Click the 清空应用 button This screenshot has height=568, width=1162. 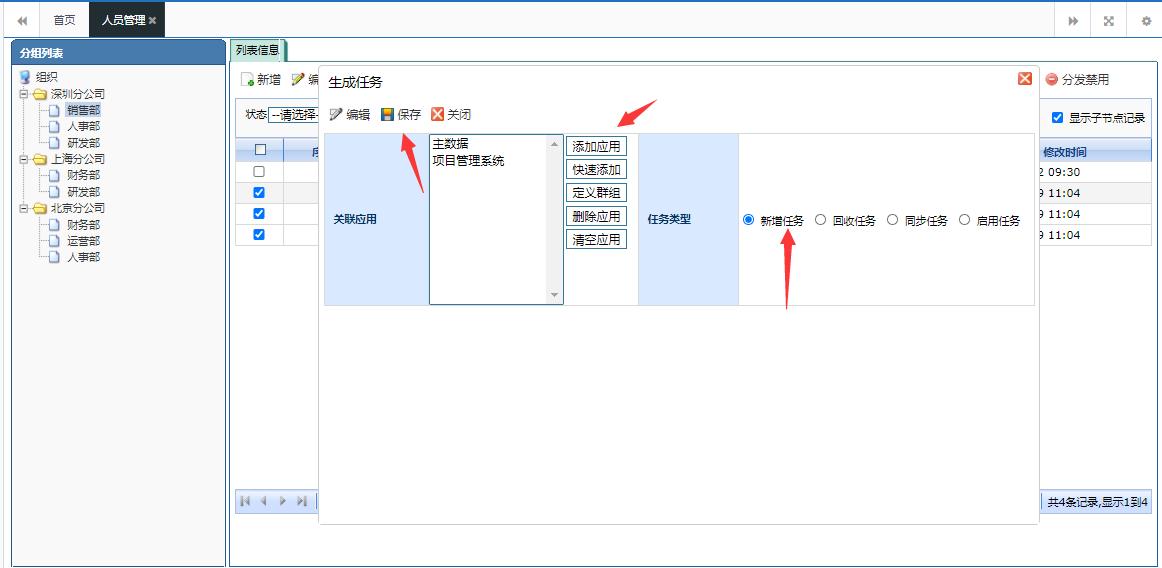click(x=597, y=240)
